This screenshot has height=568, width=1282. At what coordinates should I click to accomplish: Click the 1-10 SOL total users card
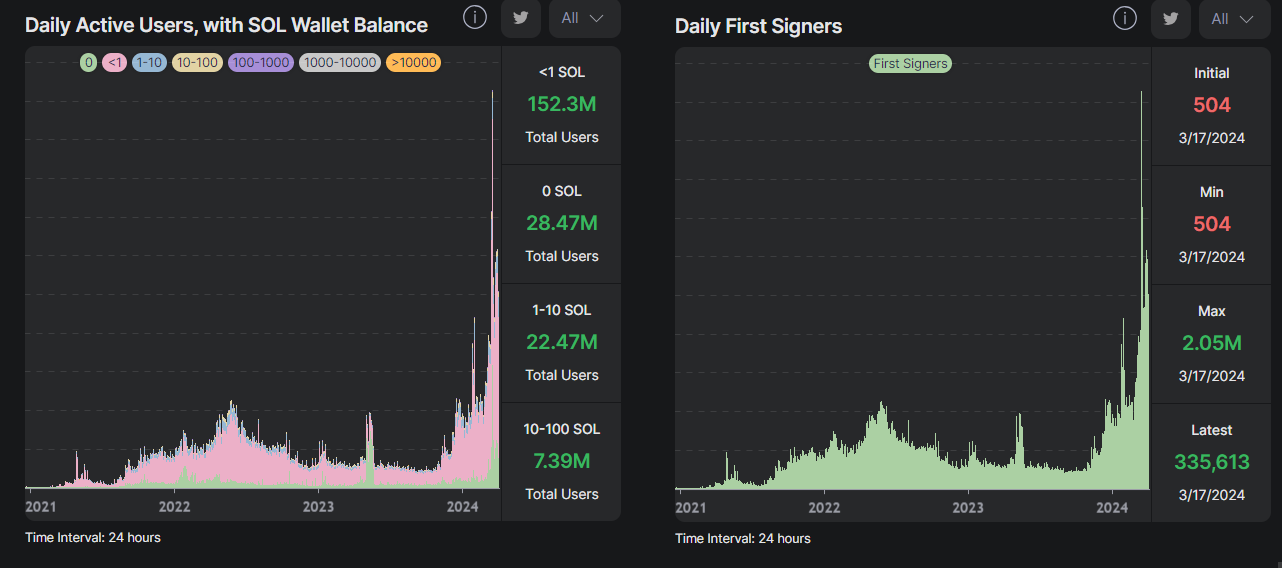tap(561, 343)
